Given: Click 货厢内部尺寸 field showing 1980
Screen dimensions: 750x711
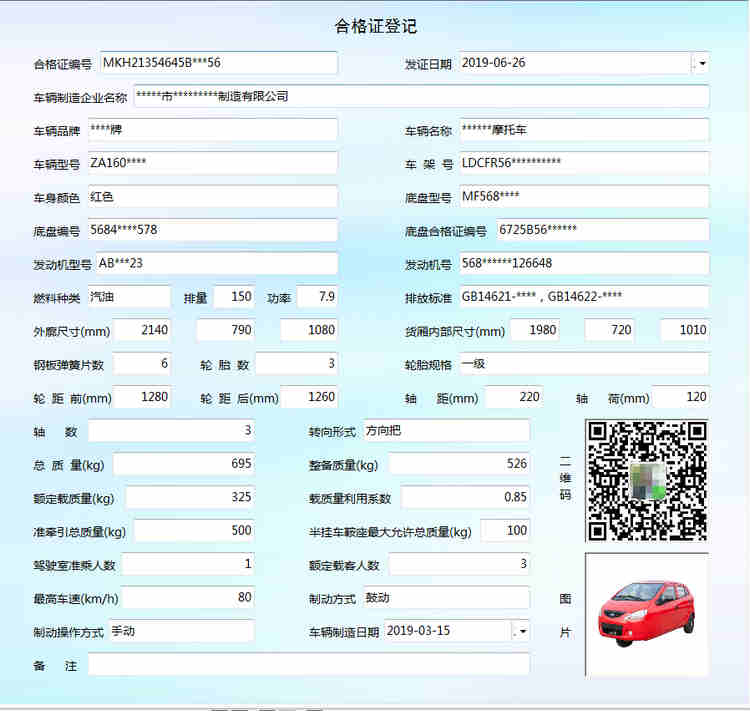Looking at the screenshot, I should tap(535, 331).
